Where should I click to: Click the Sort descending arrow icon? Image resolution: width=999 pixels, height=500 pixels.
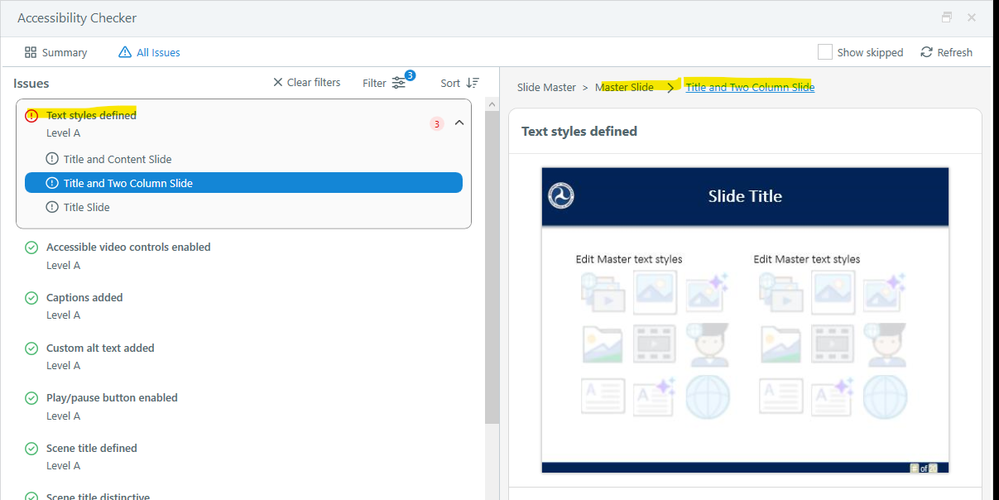point(472,83)
